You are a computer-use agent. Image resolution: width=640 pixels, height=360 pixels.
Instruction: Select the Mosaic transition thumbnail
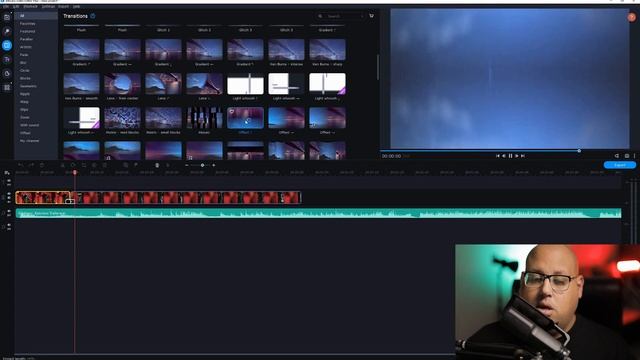pos(204,118)
